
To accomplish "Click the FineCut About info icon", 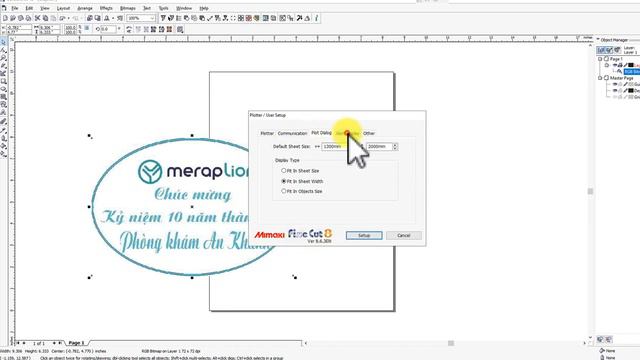I will point(316,18).
